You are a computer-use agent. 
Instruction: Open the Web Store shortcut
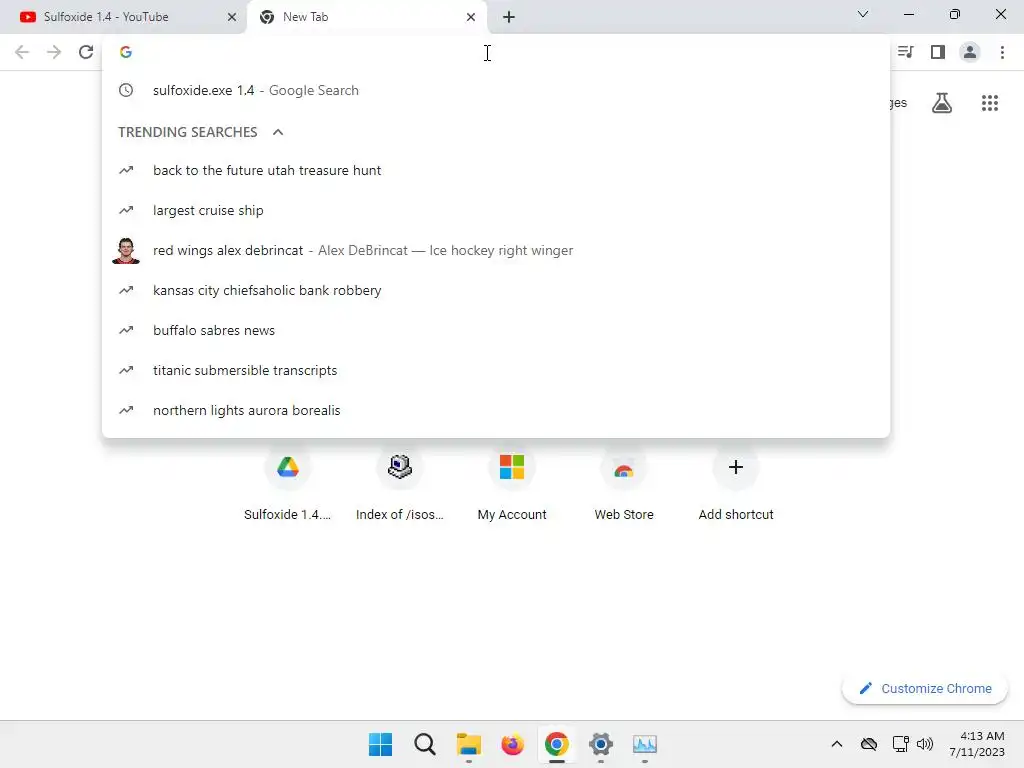pyautogui.click(x=624, y=485)
